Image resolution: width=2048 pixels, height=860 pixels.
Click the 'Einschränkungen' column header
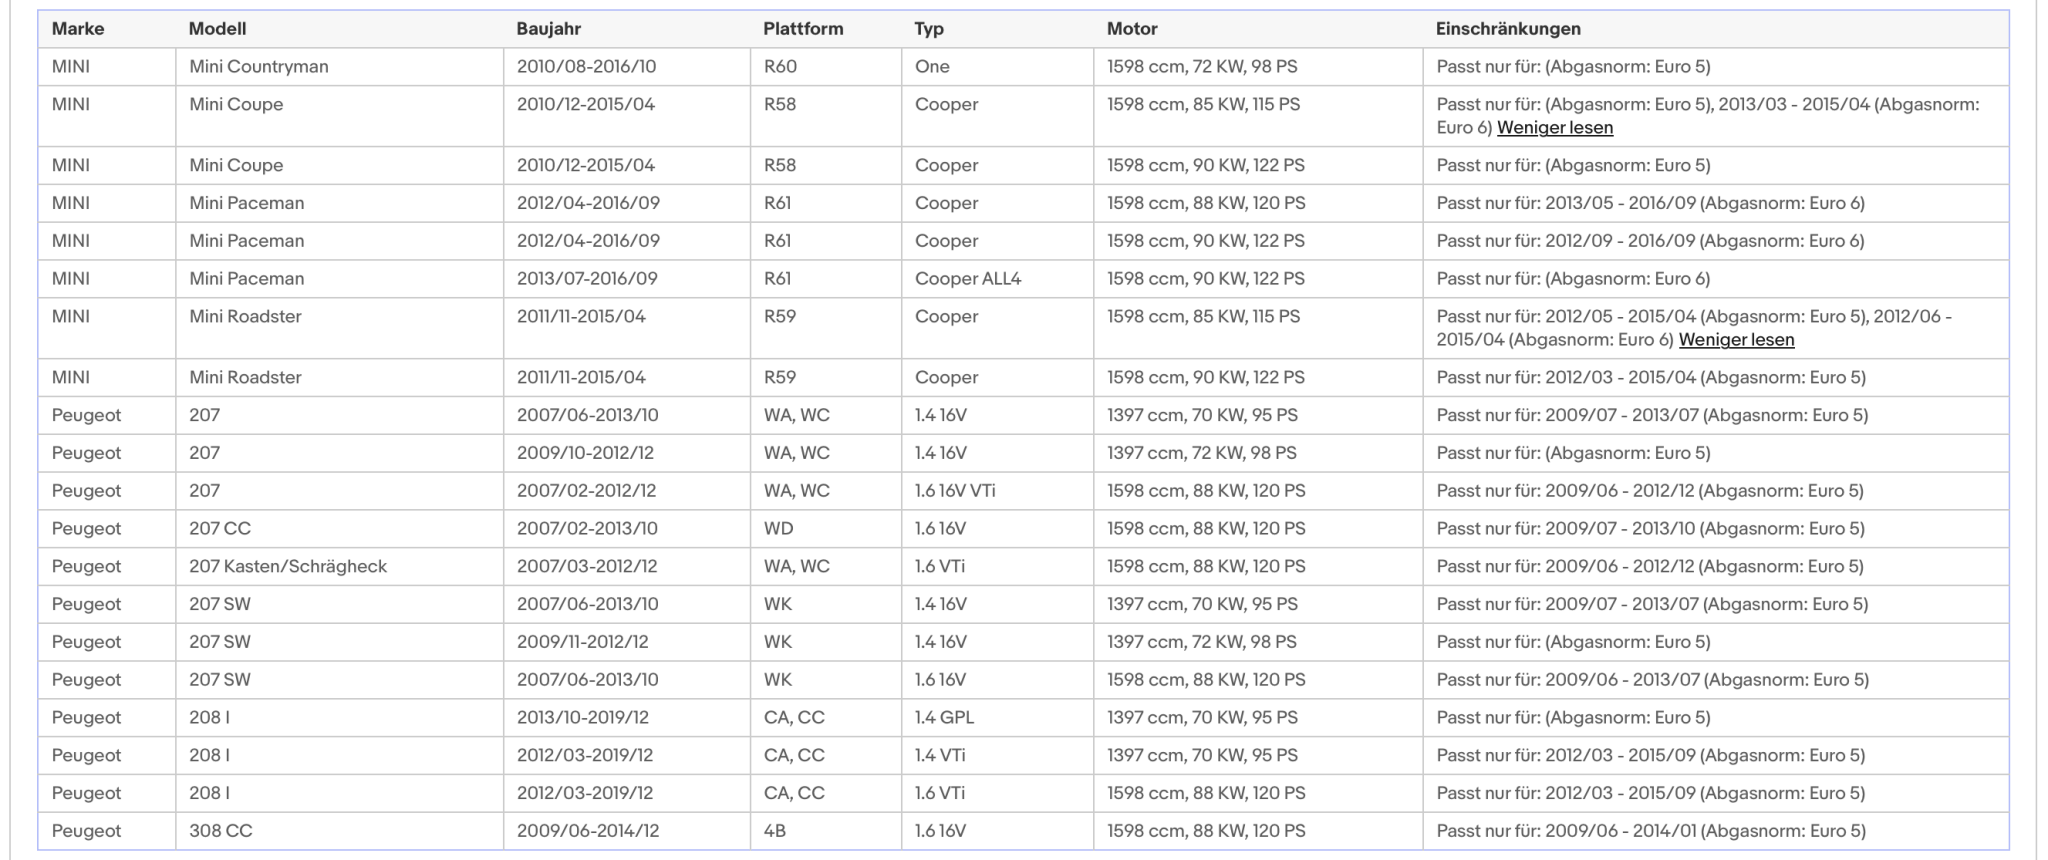(x=1508, y=29)
